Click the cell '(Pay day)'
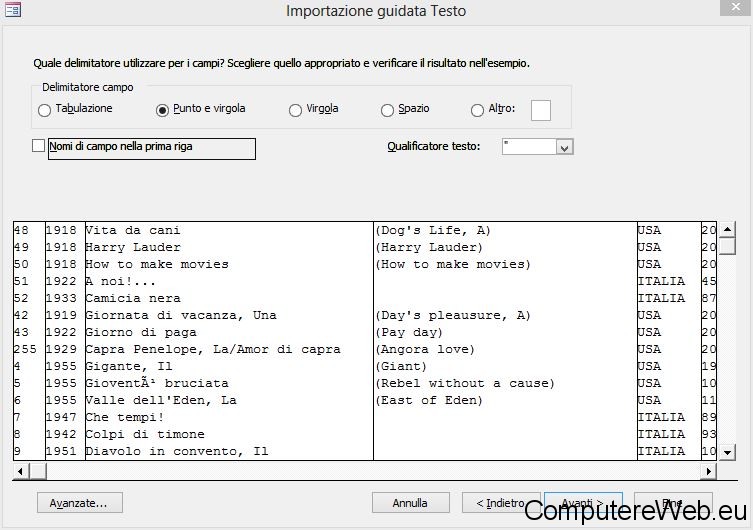Viewport: 753px width, 530px height. [409, 332]
